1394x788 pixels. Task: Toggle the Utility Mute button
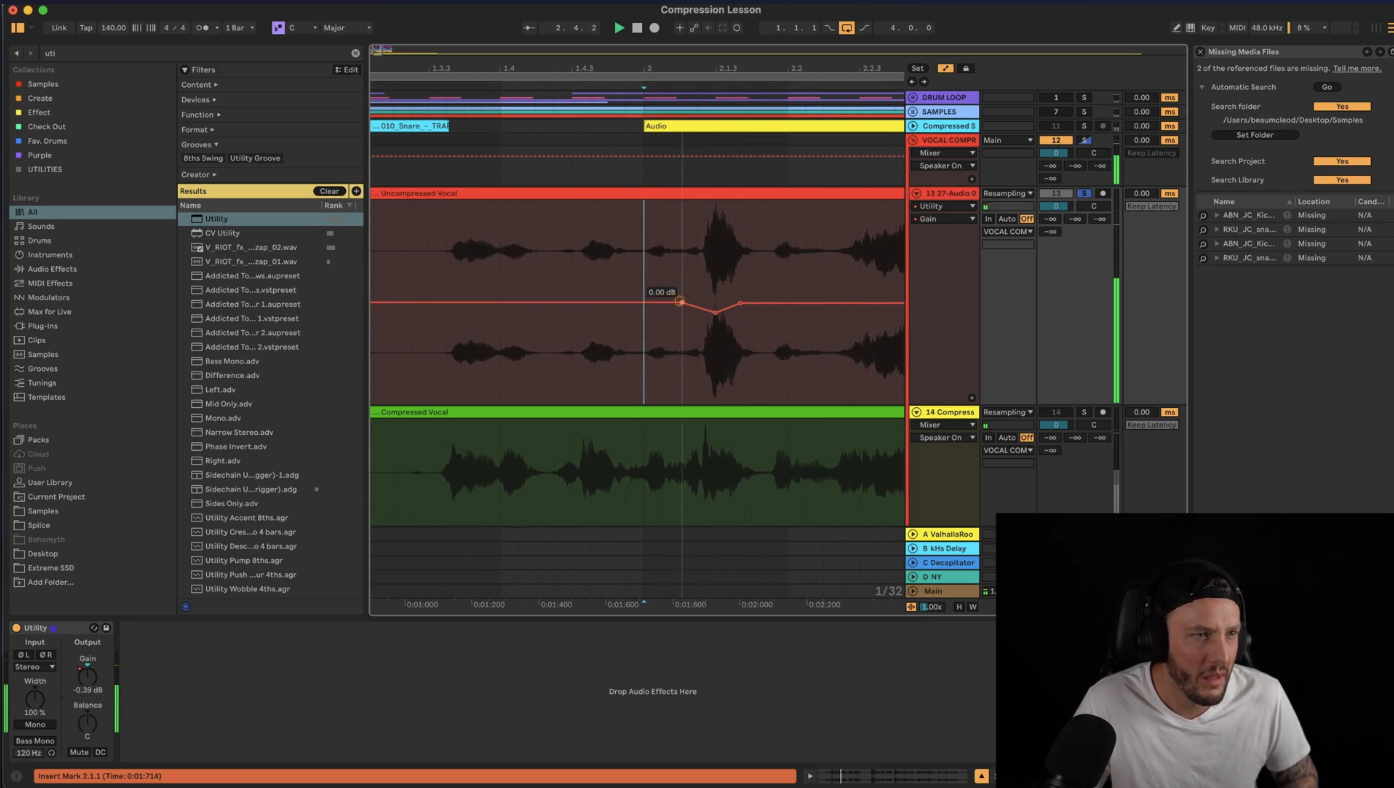coord(79,752)
